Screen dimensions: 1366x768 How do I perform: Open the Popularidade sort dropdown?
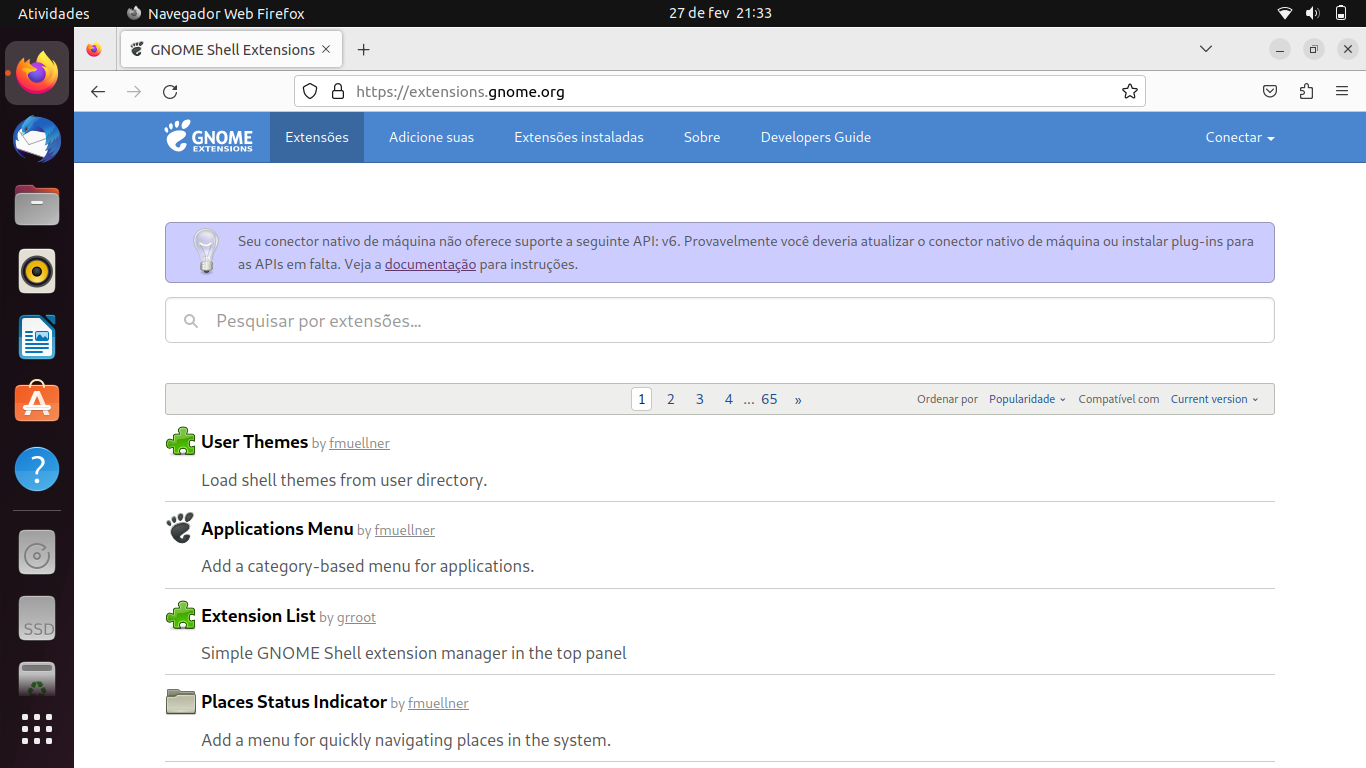(1027, 399)
